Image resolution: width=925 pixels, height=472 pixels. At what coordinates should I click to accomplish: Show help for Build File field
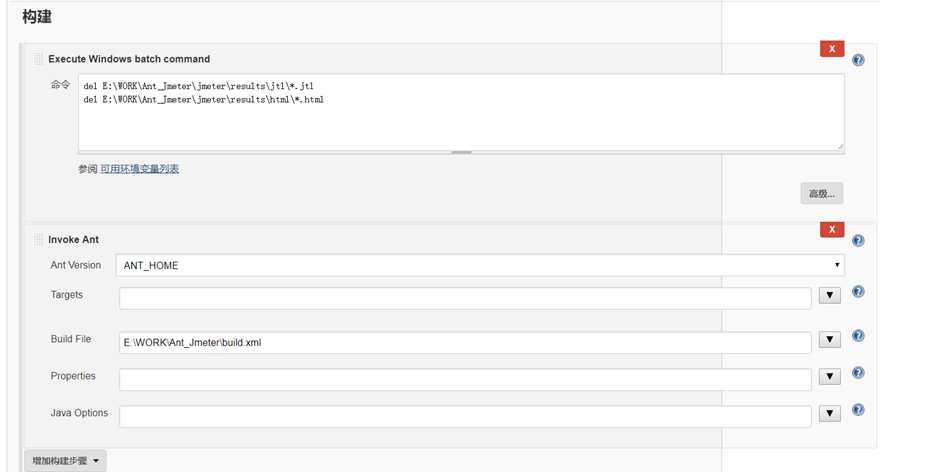coord(858,336)
